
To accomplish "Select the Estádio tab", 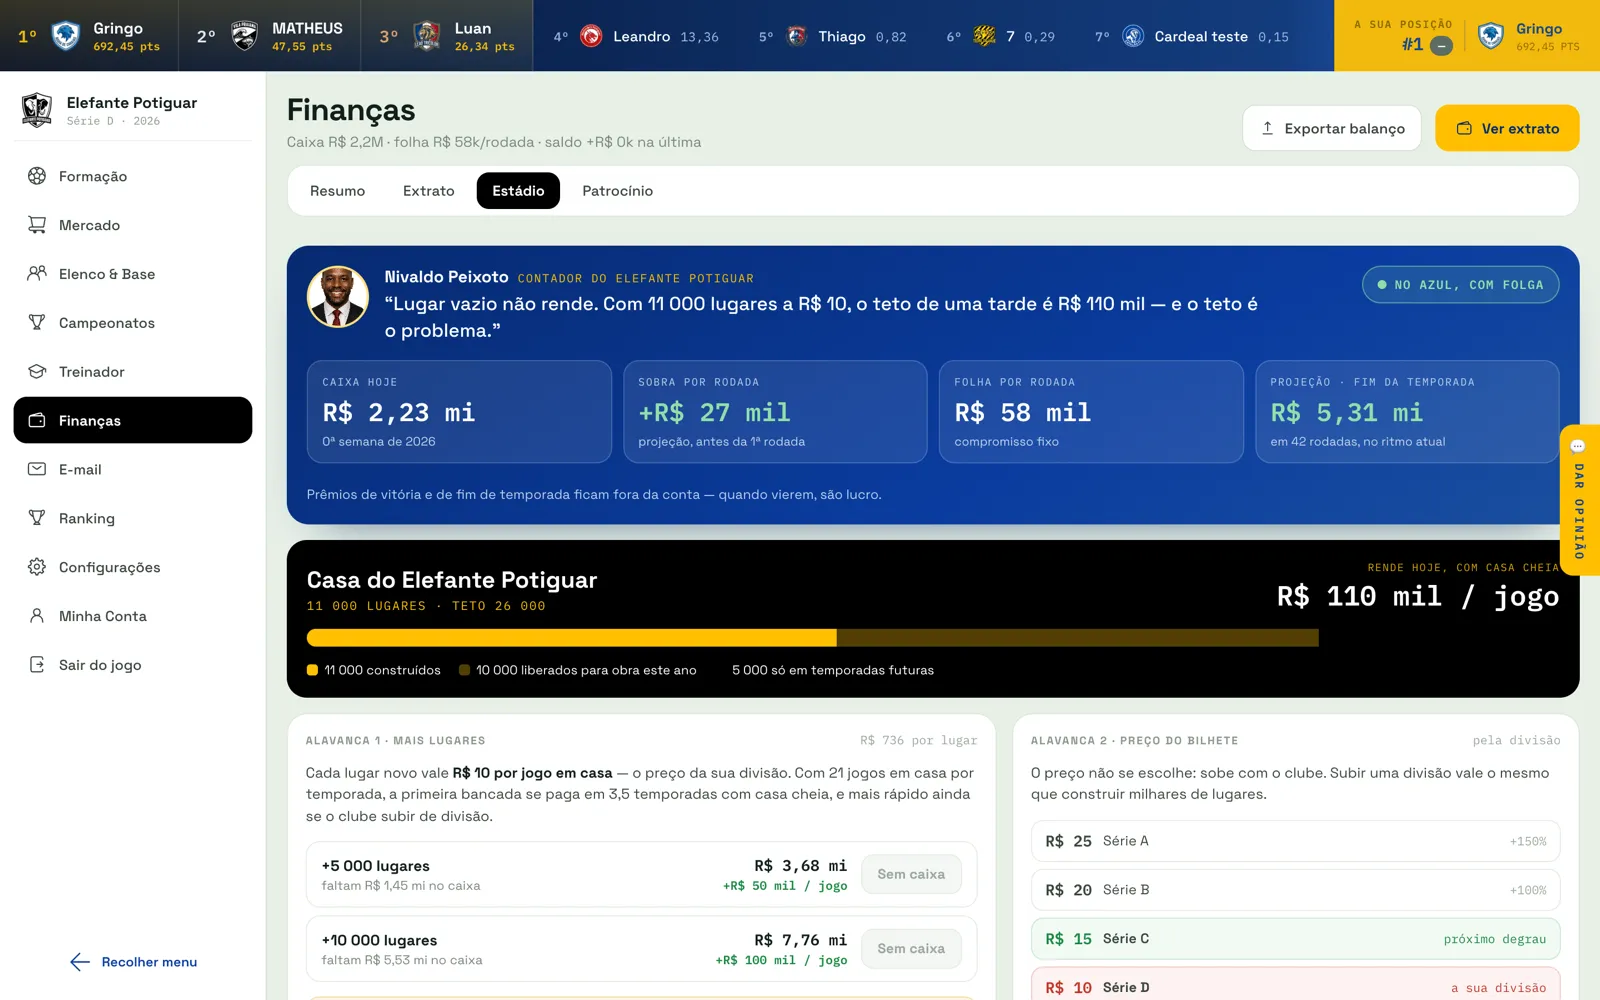I will click(518, 191).
